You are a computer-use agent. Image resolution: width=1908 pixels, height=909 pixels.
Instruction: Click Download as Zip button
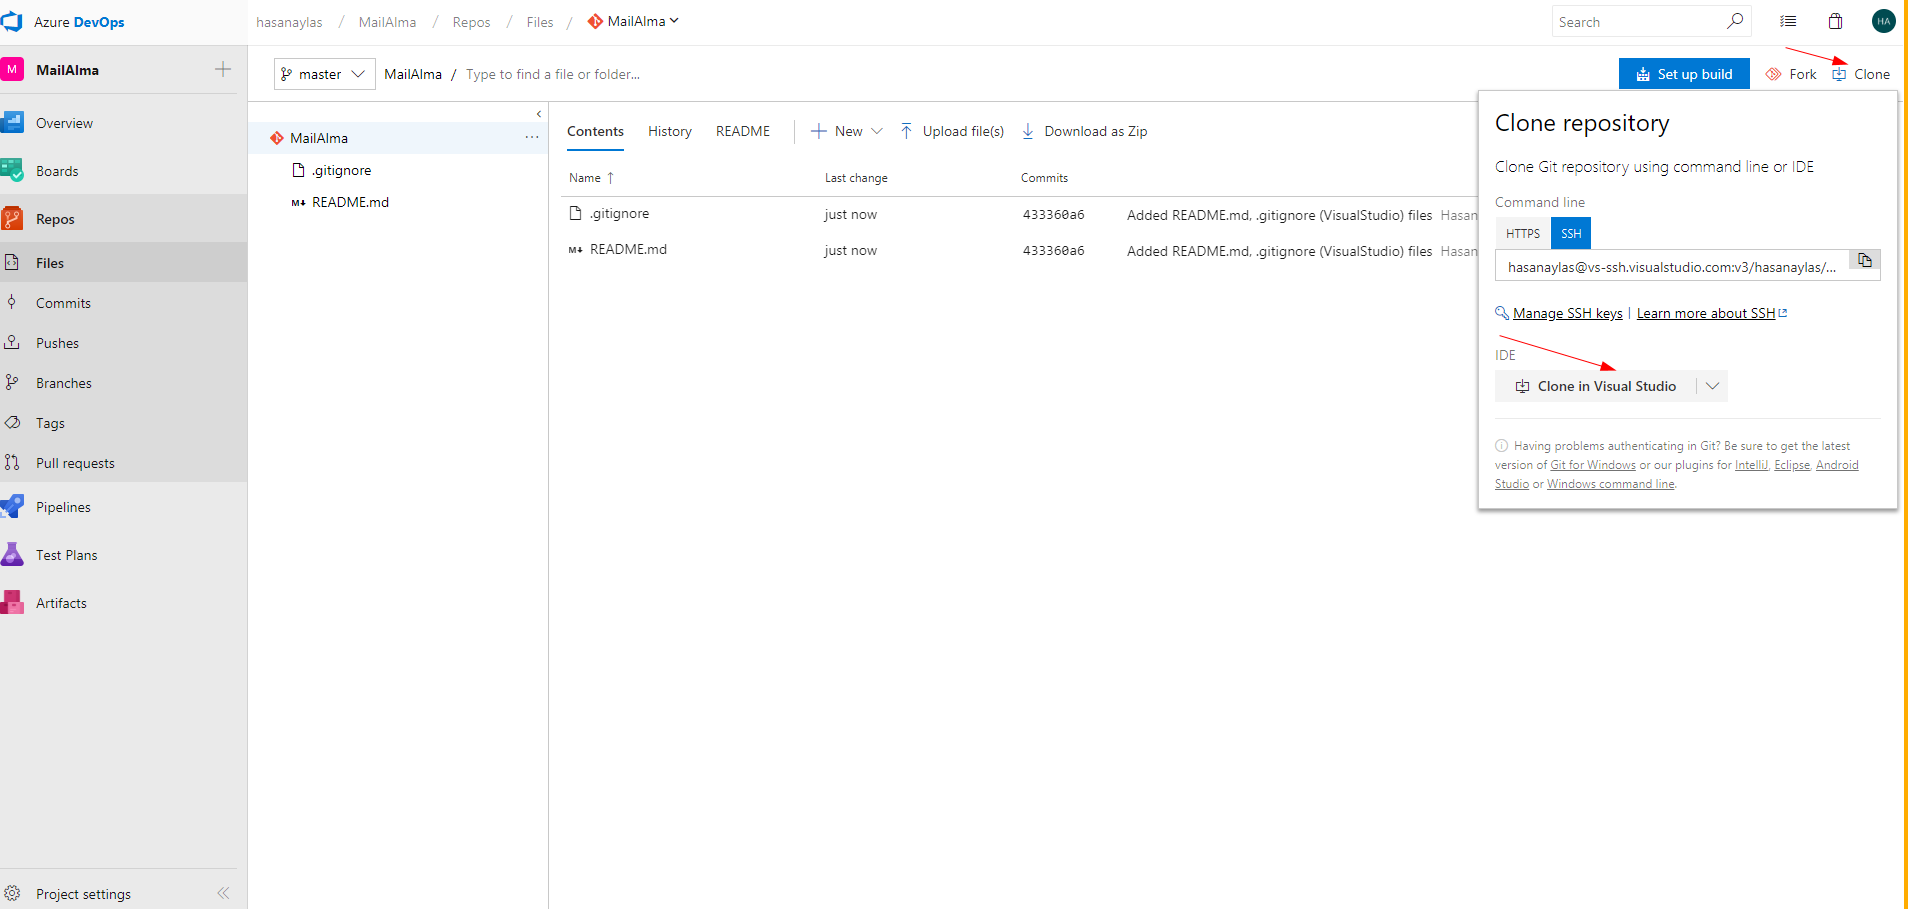1084,131
